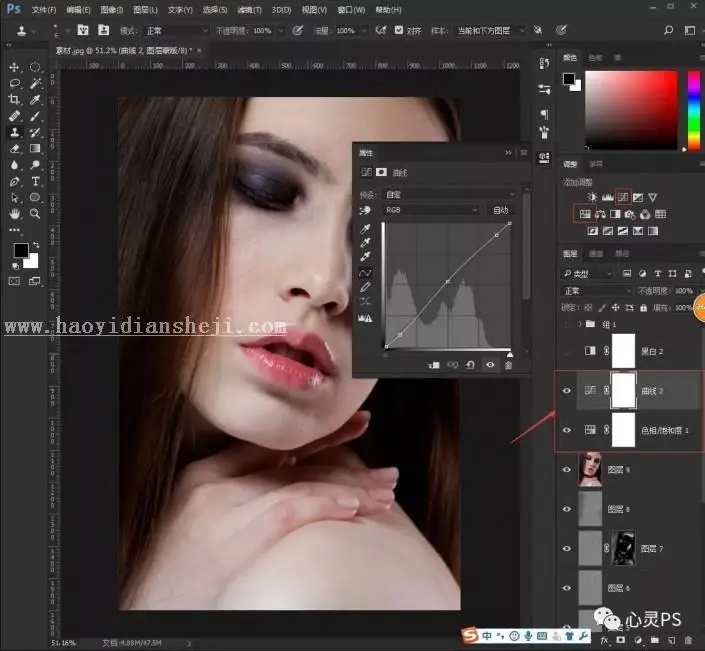Open clone stamp mode dropdown

coord(176,31)
